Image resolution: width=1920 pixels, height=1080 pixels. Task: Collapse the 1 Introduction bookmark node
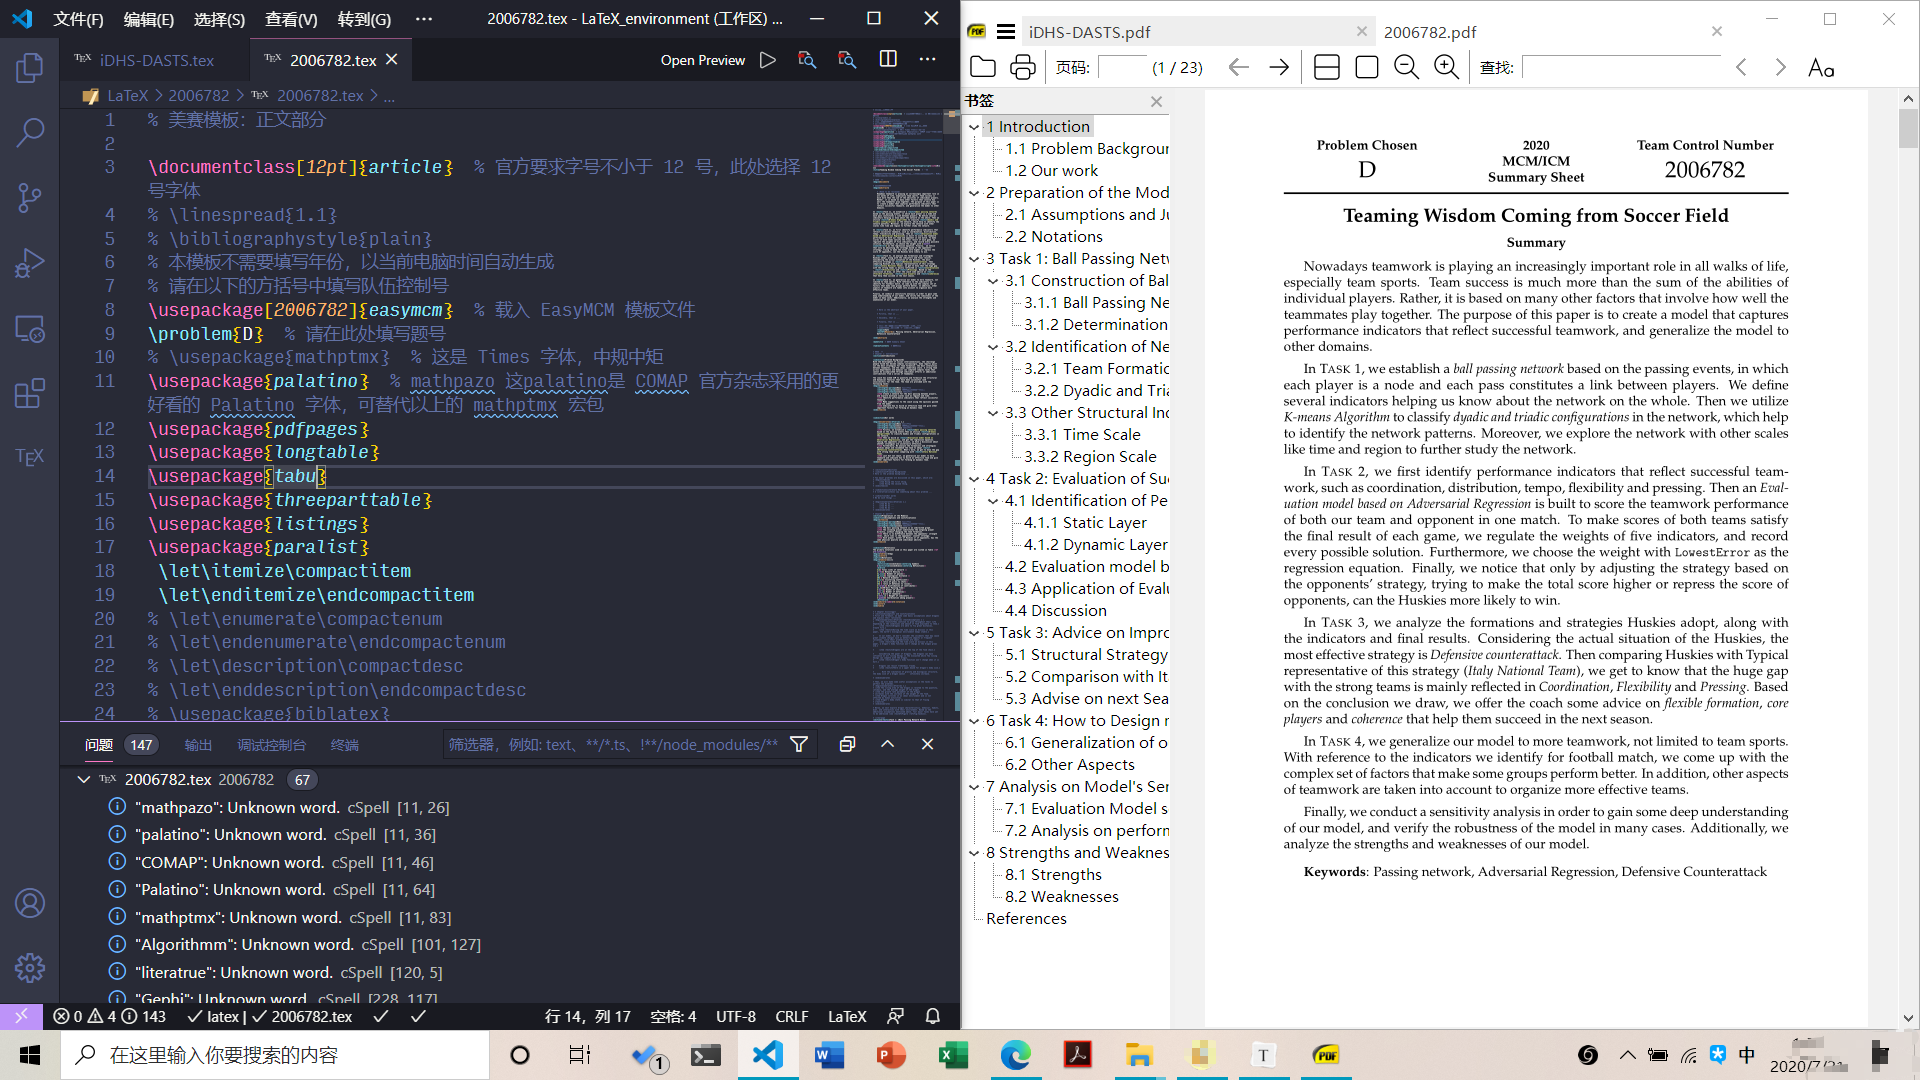[974, 126]
